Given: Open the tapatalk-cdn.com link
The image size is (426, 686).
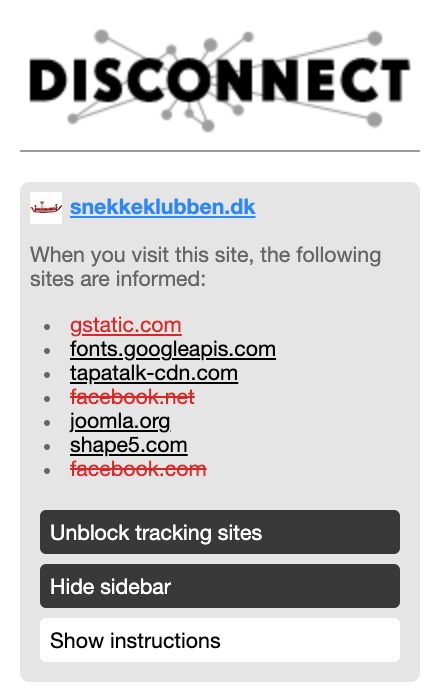Looking at the screenshot, I should 154,374.
